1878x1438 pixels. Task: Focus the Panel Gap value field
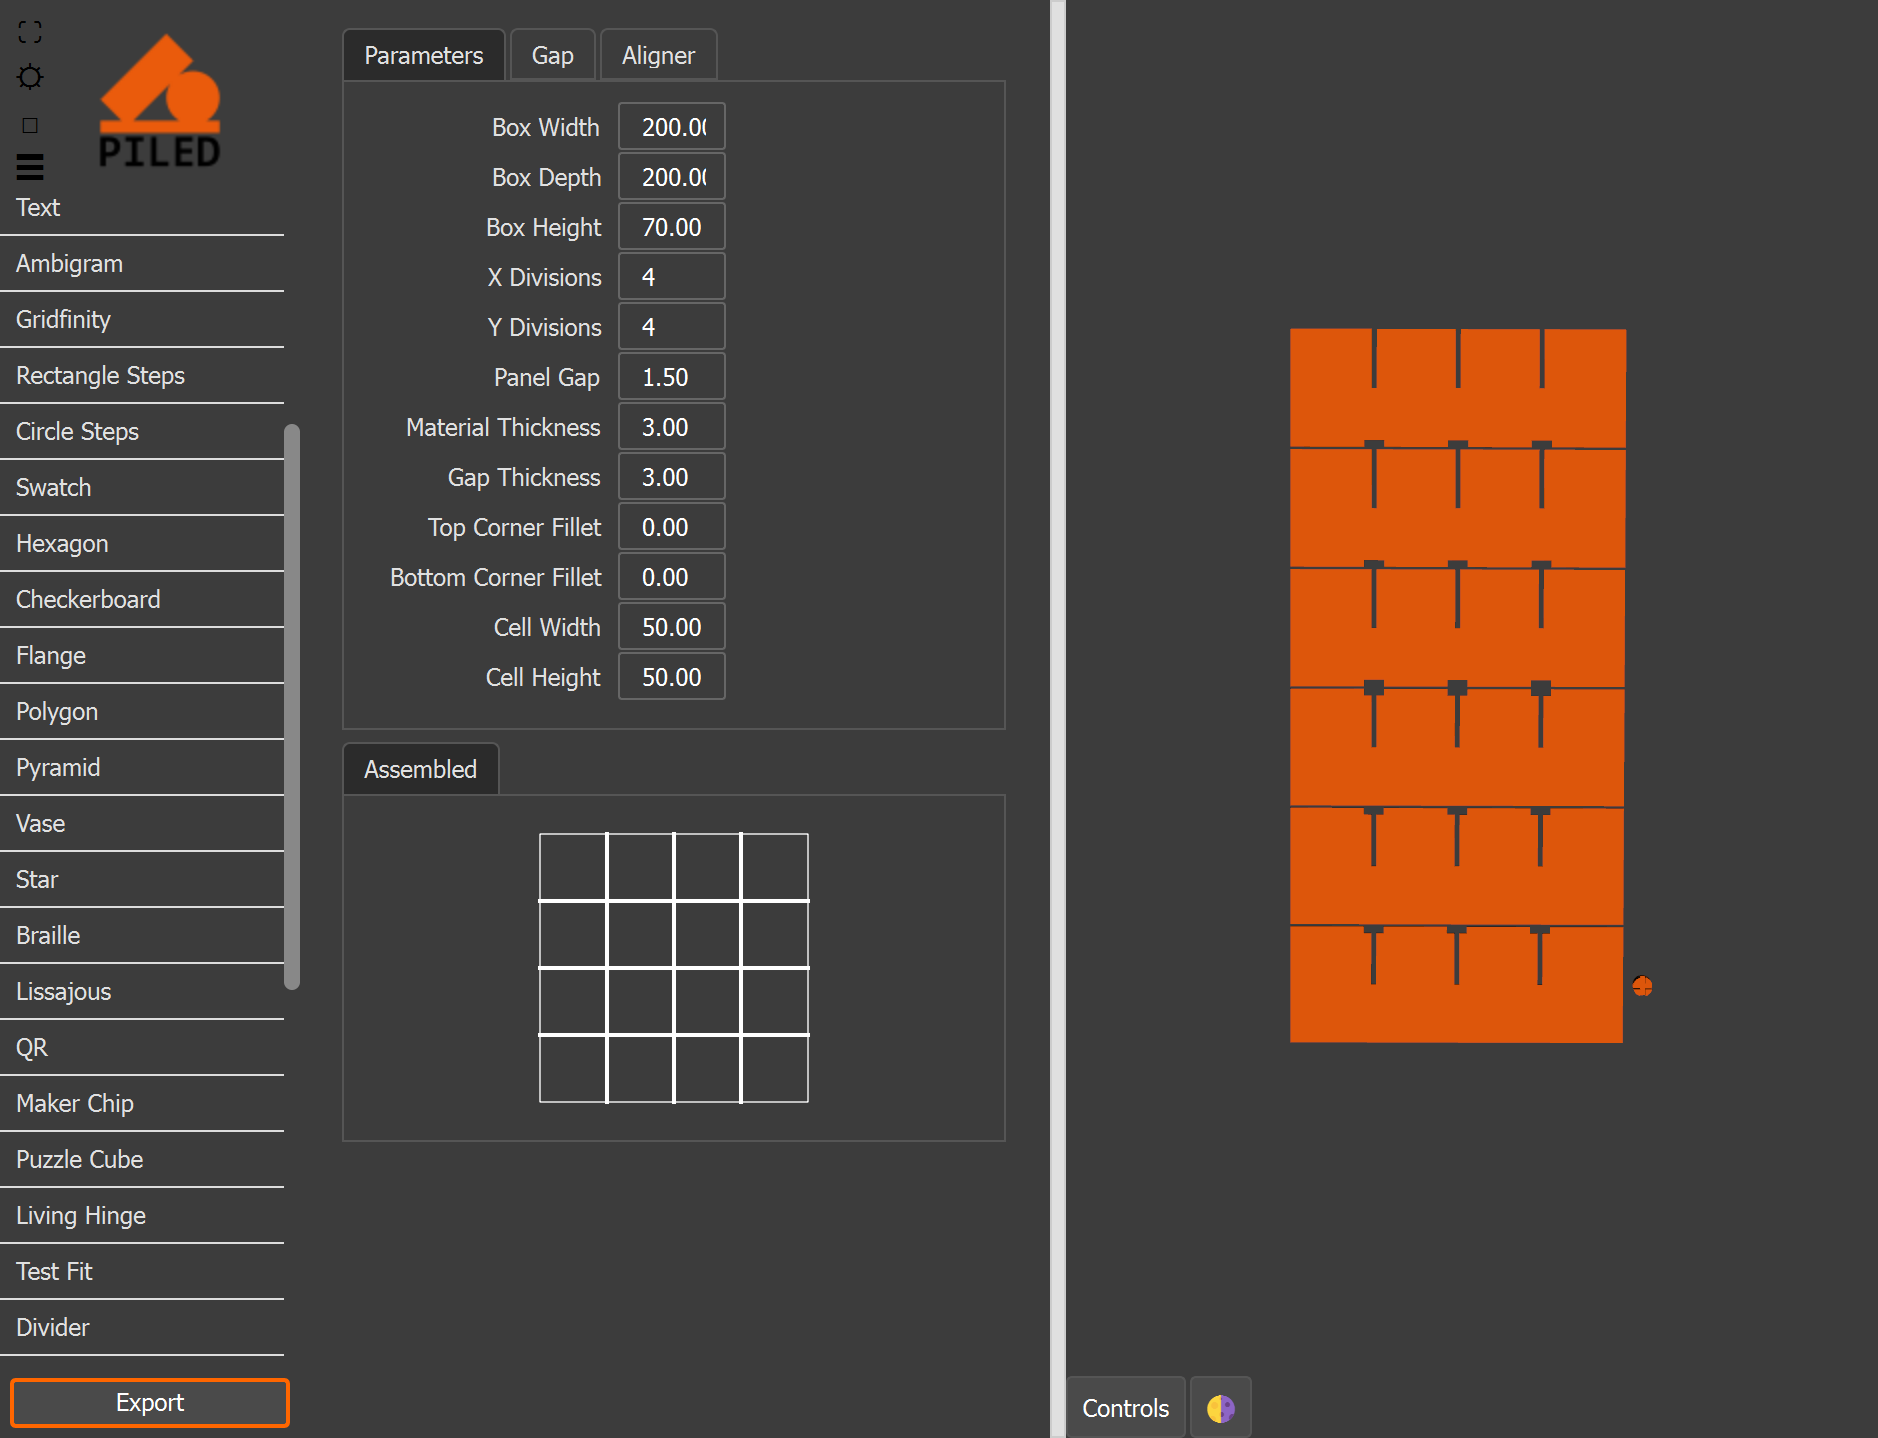point(672,377)
